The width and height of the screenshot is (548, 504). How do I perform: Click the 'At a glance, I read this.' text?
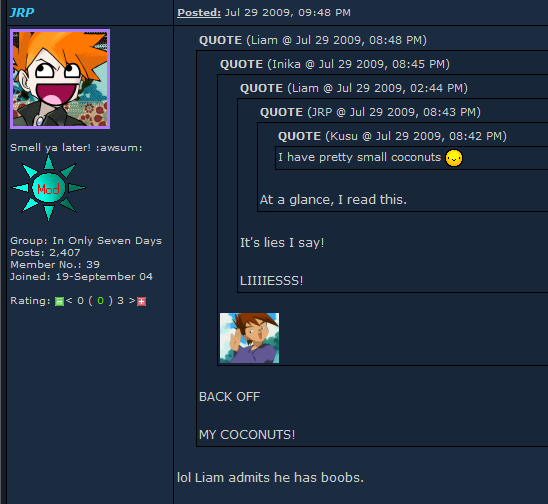coord(333,200)
